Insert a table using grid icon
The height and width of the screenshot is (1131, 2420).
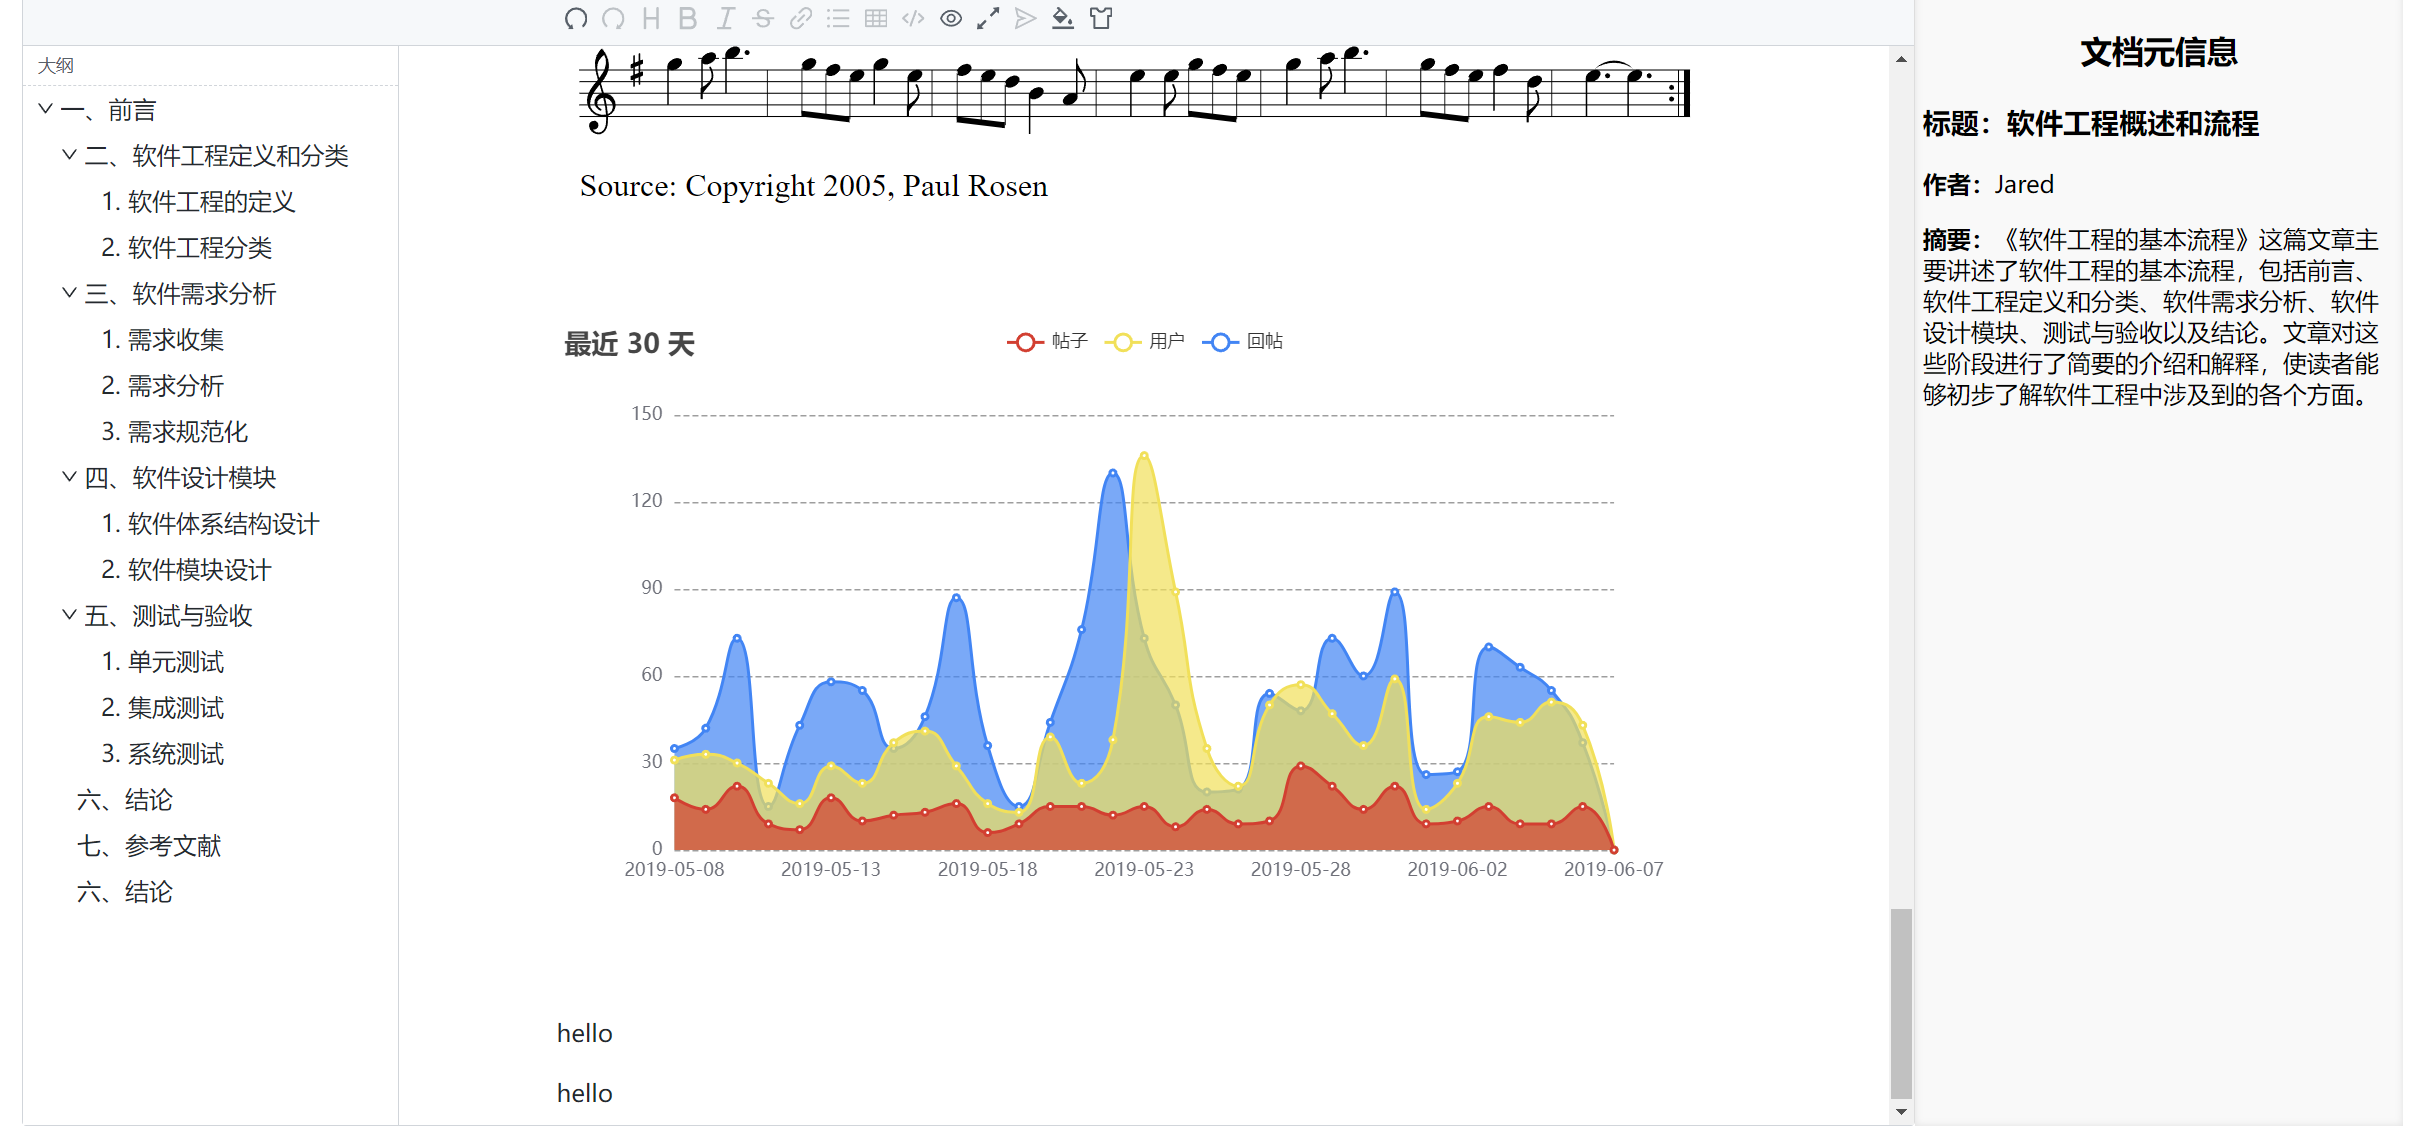click(x=876, y=18)
